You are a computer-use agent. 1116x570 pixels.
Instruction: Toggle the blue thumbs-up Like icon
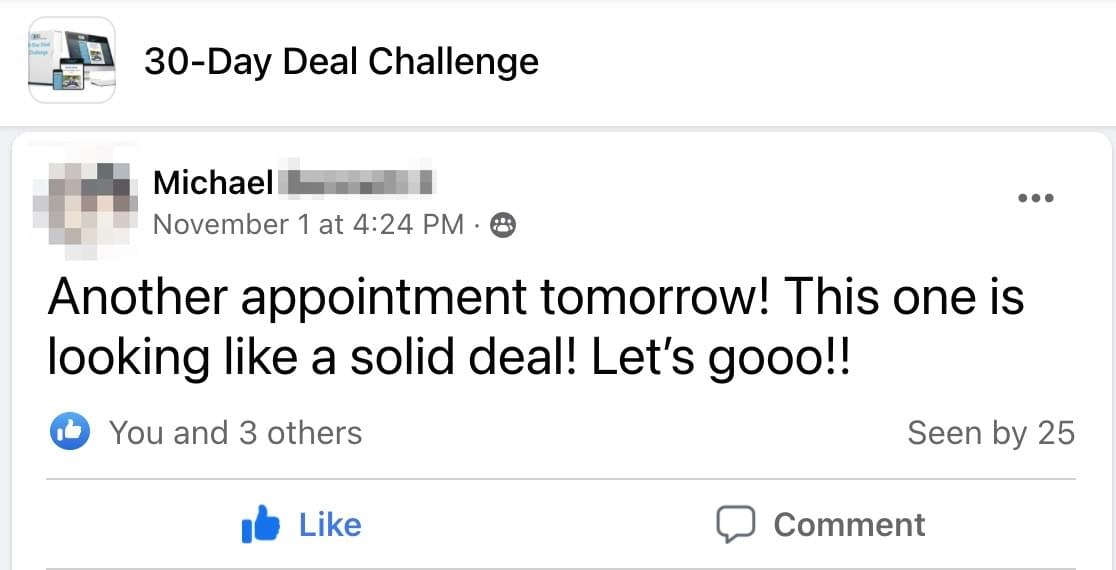click(259, 525)
